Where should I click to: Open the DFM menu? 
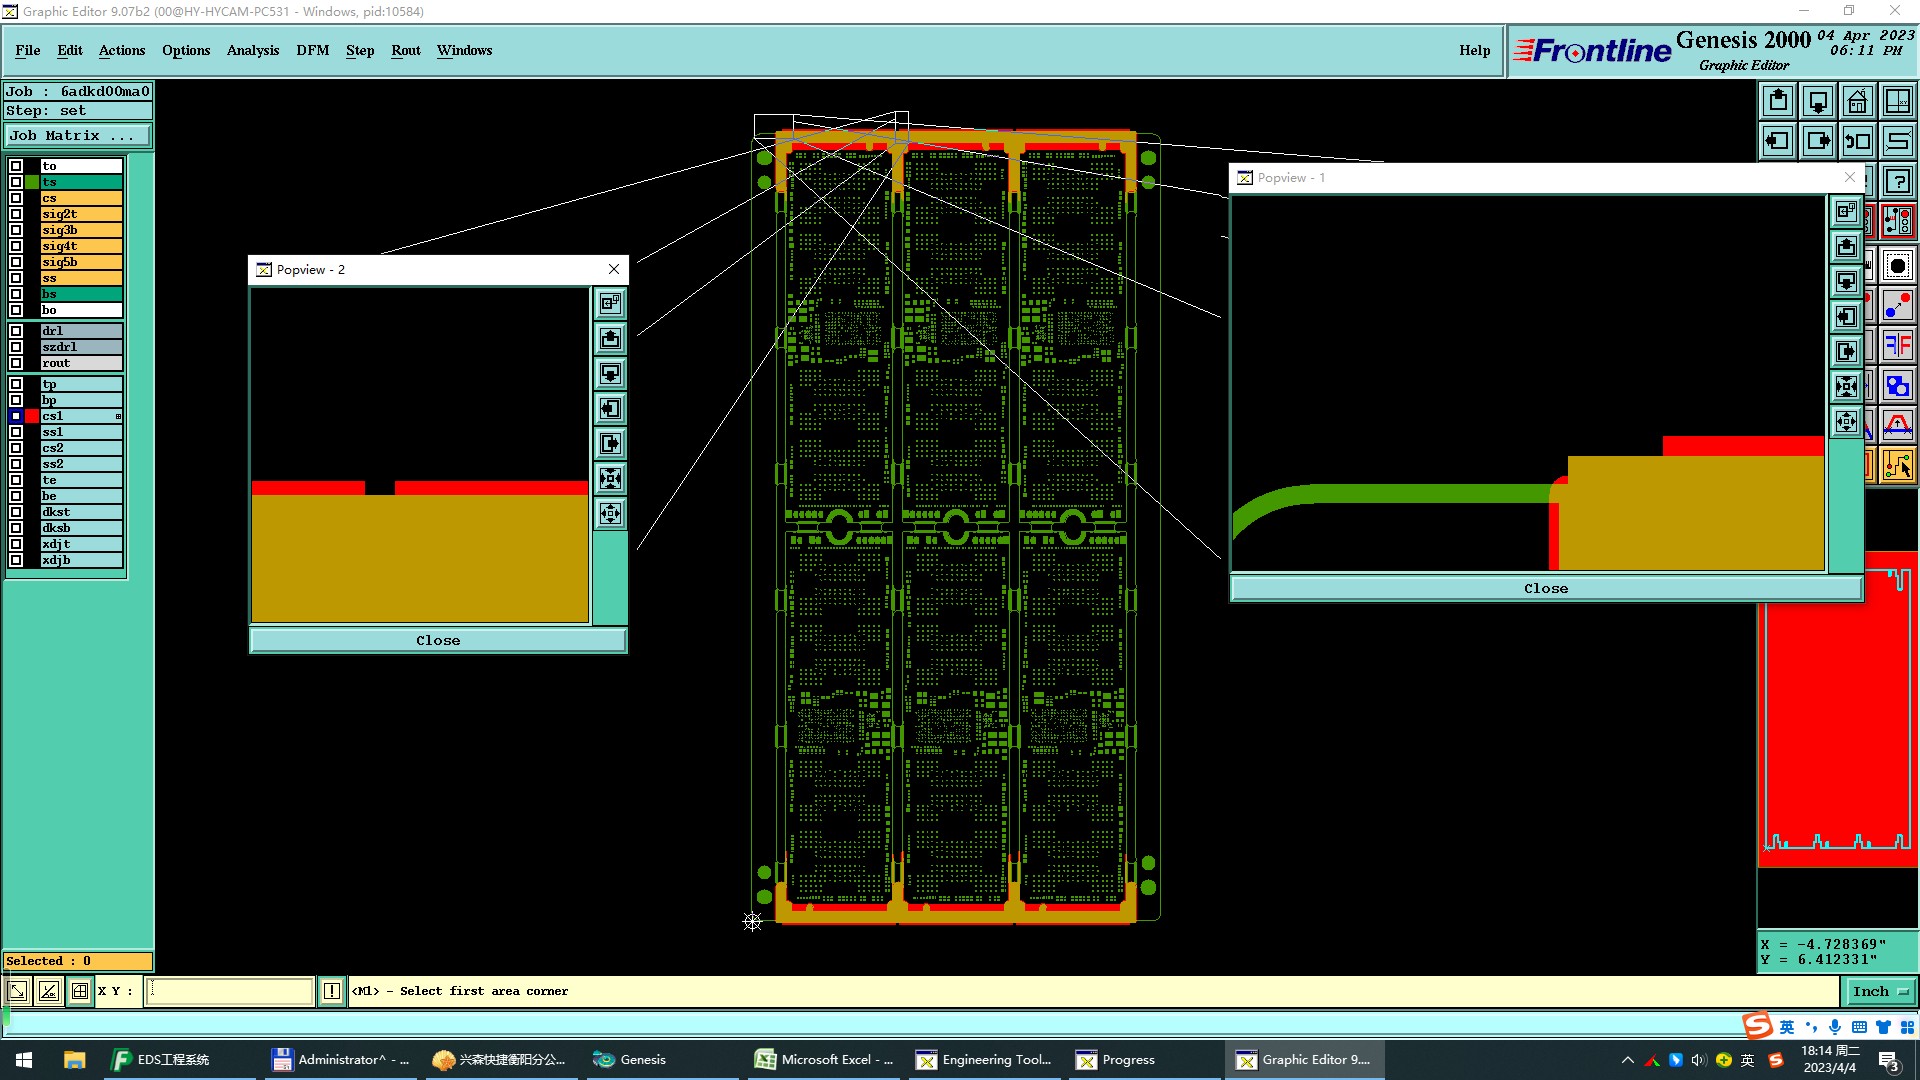point(313,50)
